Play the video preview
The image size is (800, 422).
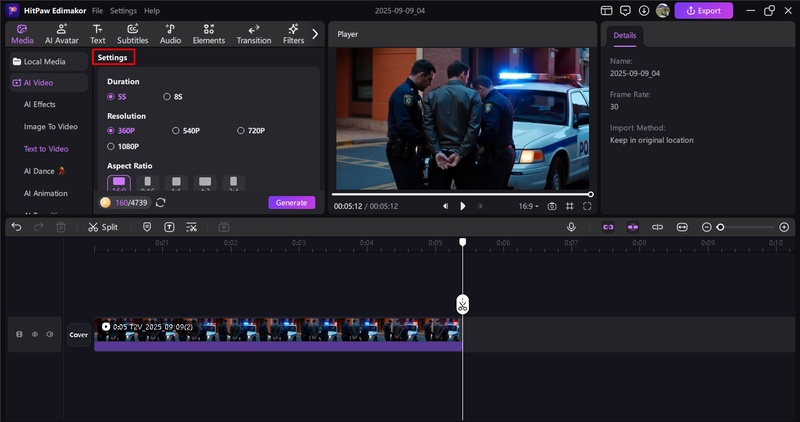(x=463, y=206)
